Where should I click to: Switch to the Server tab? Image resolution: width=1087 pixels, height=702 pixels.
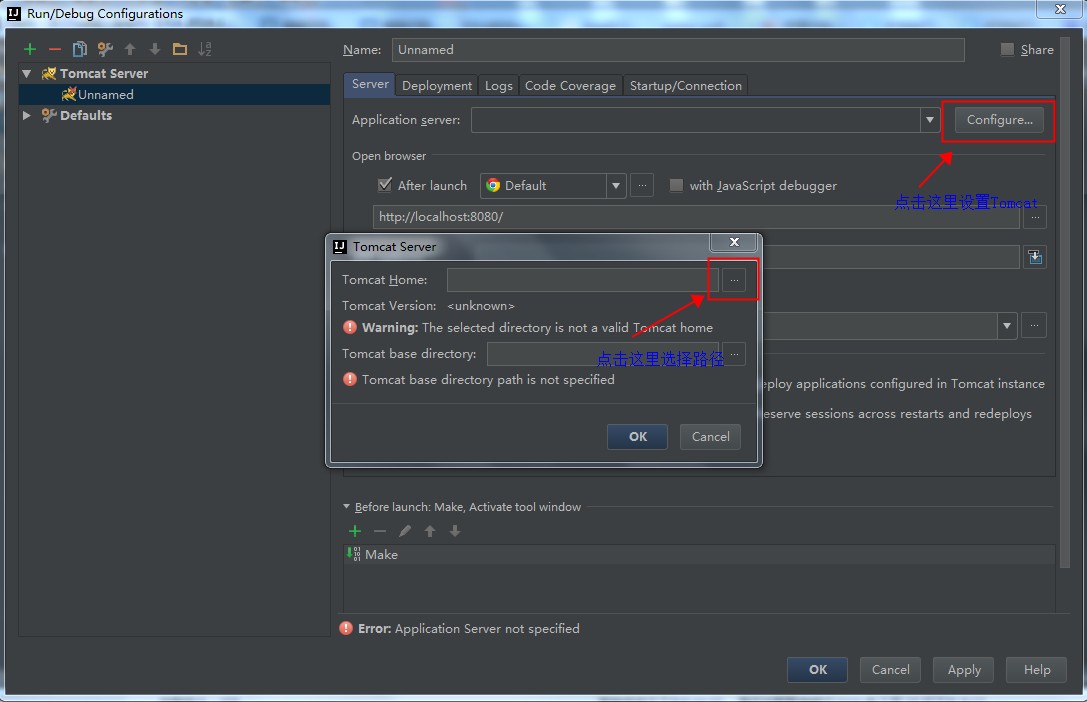pos(370,84)
